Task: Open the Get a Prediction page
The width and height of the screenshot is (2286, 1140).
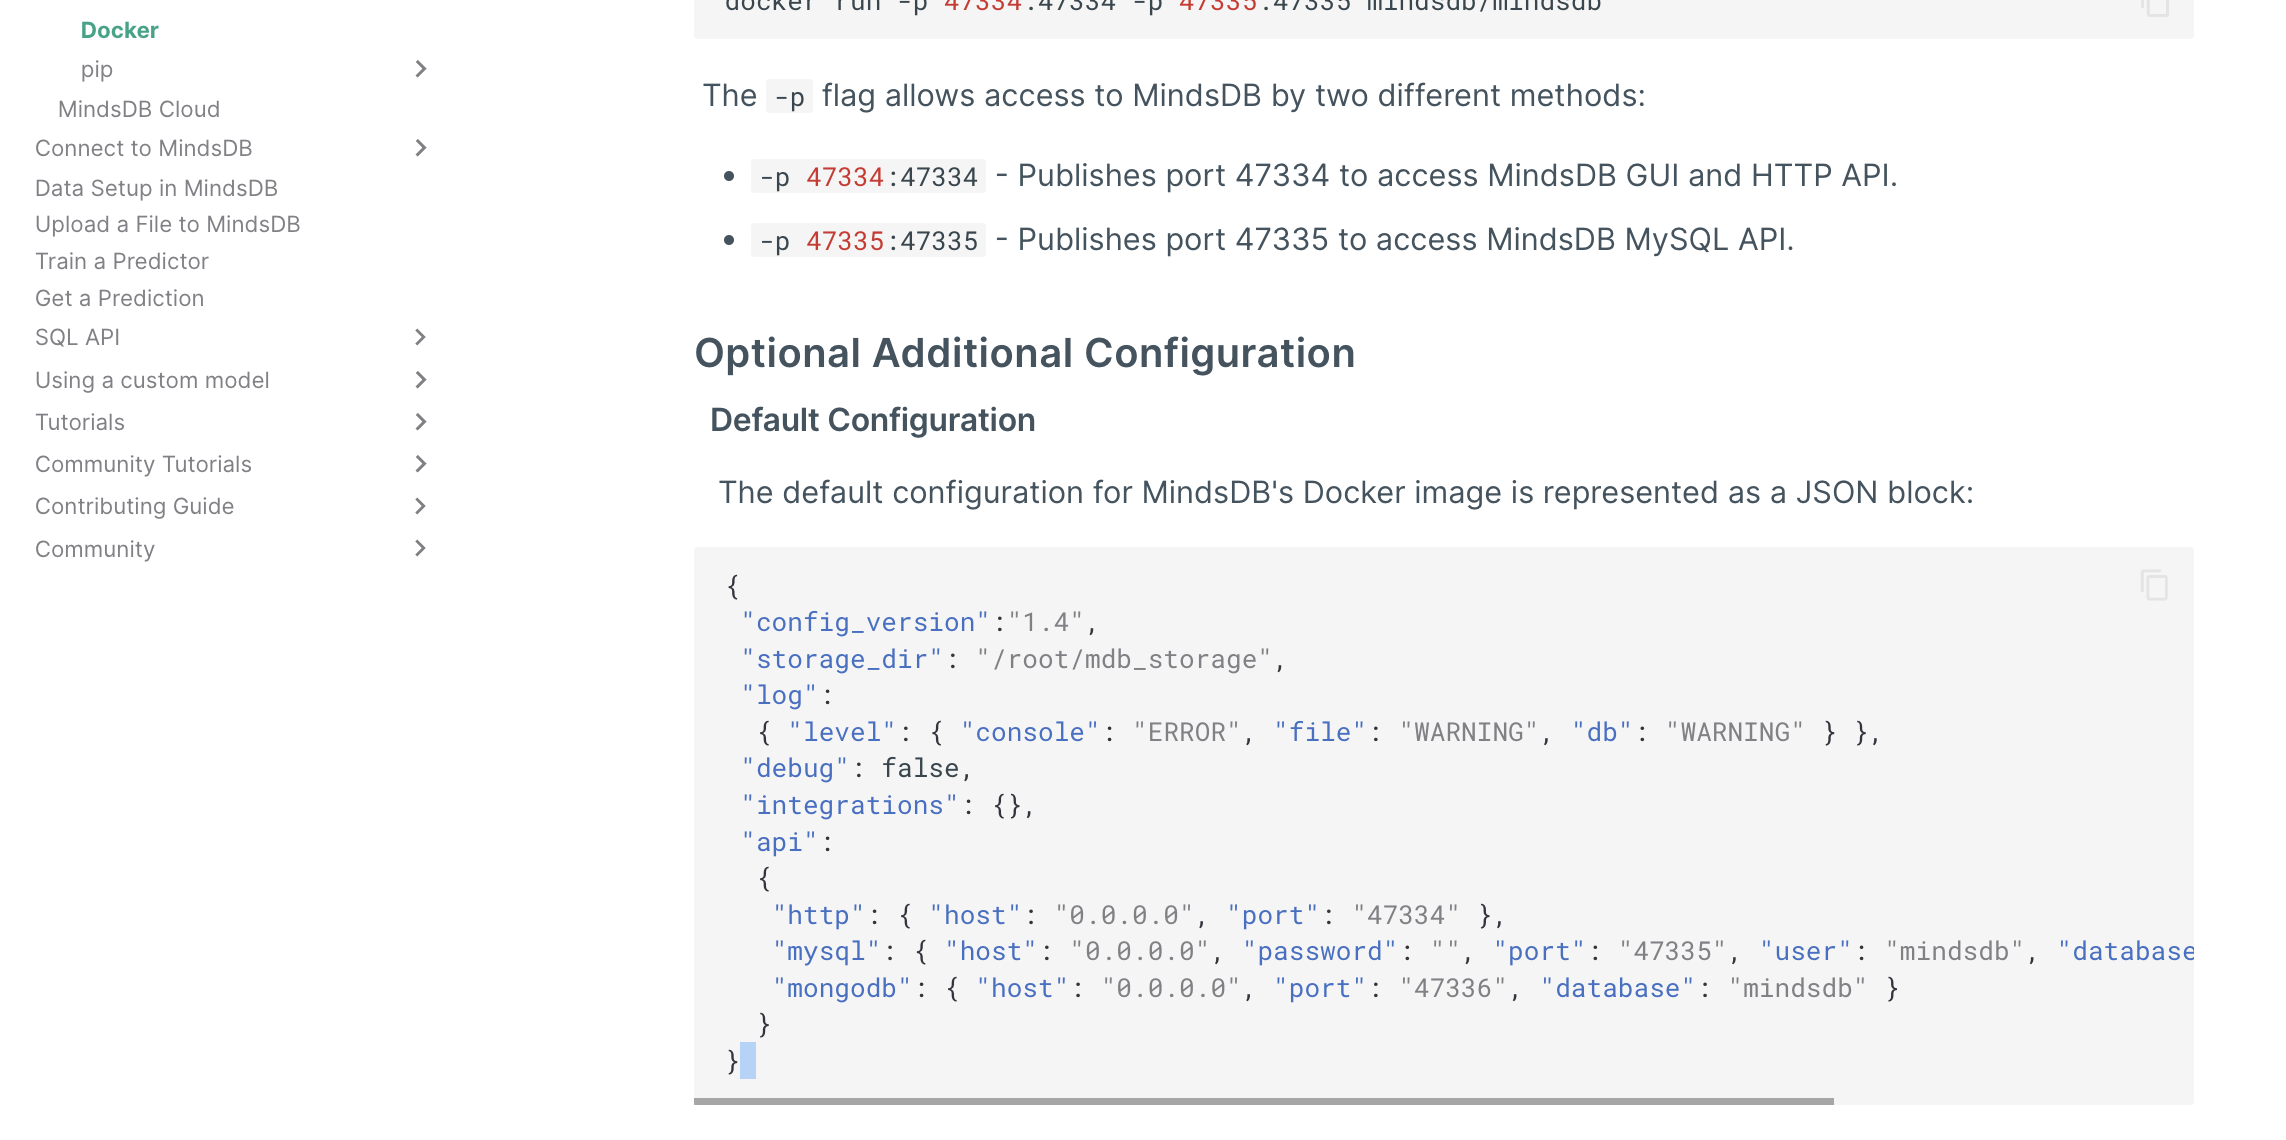Action: tap(120, 298)
